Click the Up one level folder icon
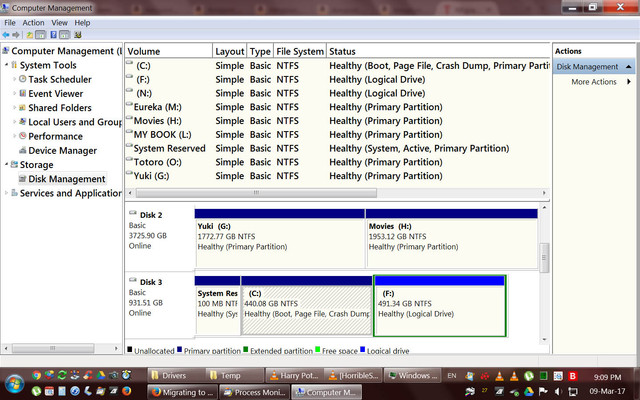 pyautogui.click(x=30, y=35)
